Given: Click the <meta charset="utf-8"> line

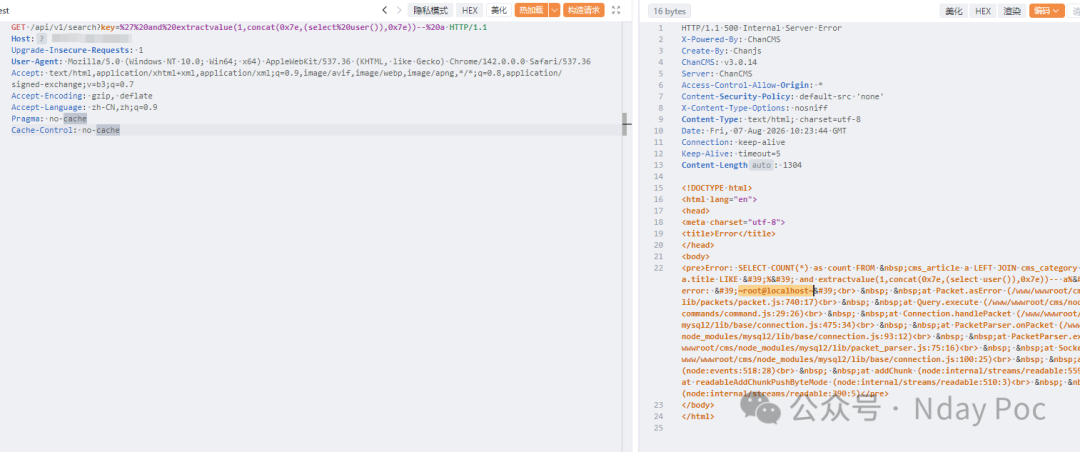Looking at the screenshot, I should tap(733, 222).
